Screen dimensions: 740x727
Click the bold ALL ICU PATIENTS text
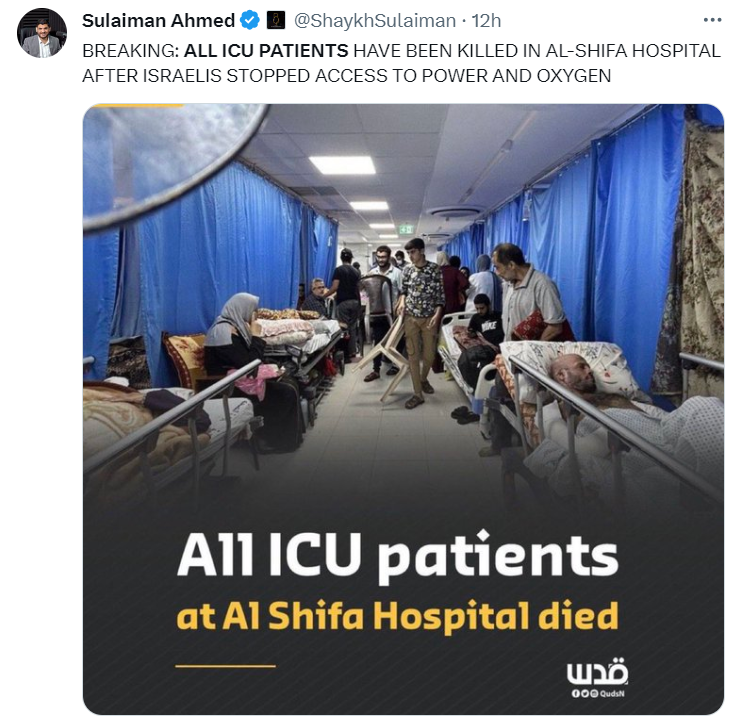[x=266, y=51]
